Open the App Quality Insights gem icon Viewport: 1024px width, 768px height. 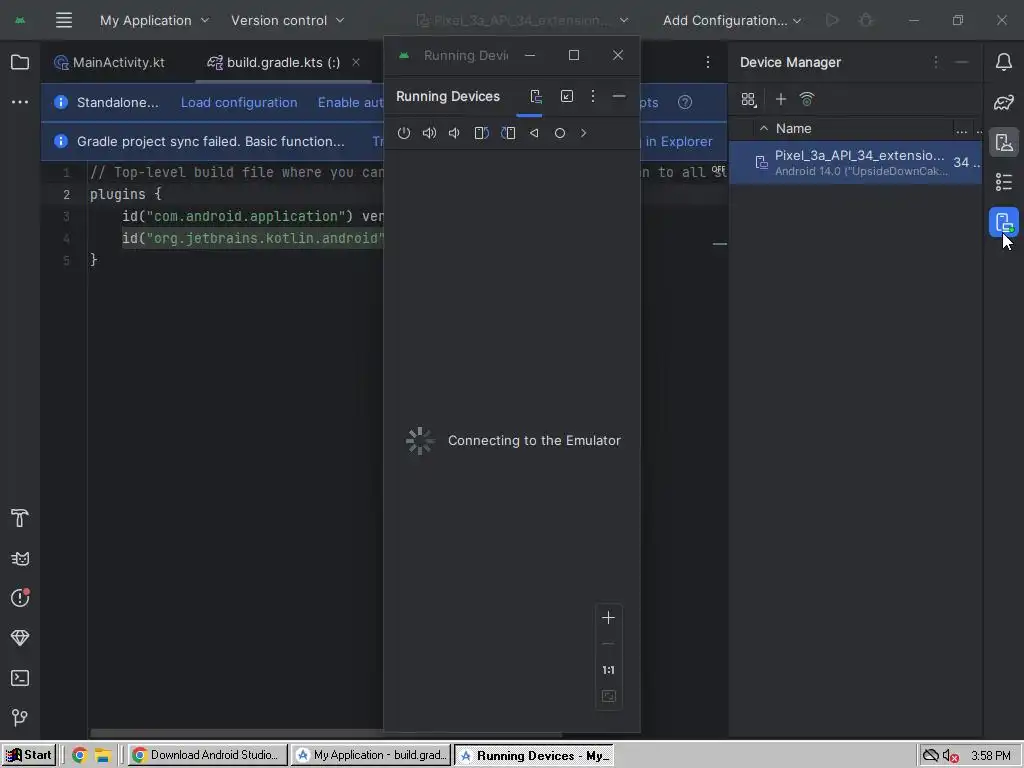pos(20,638)
